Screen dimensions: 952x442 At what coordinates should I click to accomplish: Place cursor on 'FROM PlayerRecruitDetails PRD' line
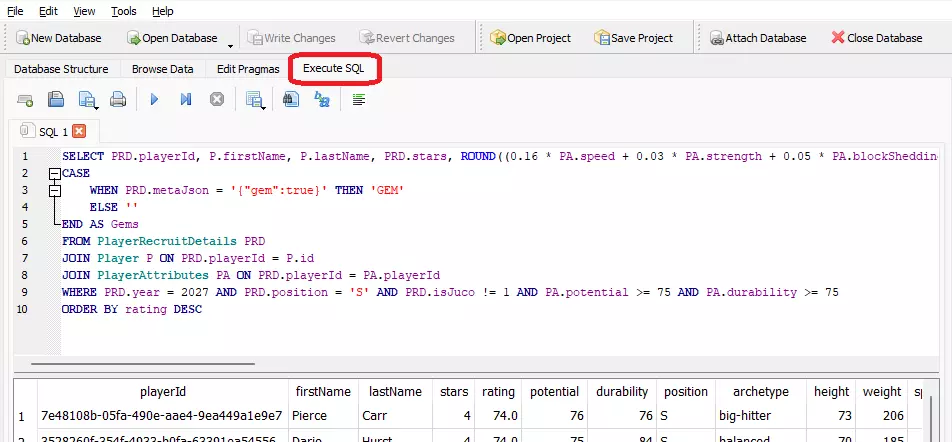pos(163,241)
